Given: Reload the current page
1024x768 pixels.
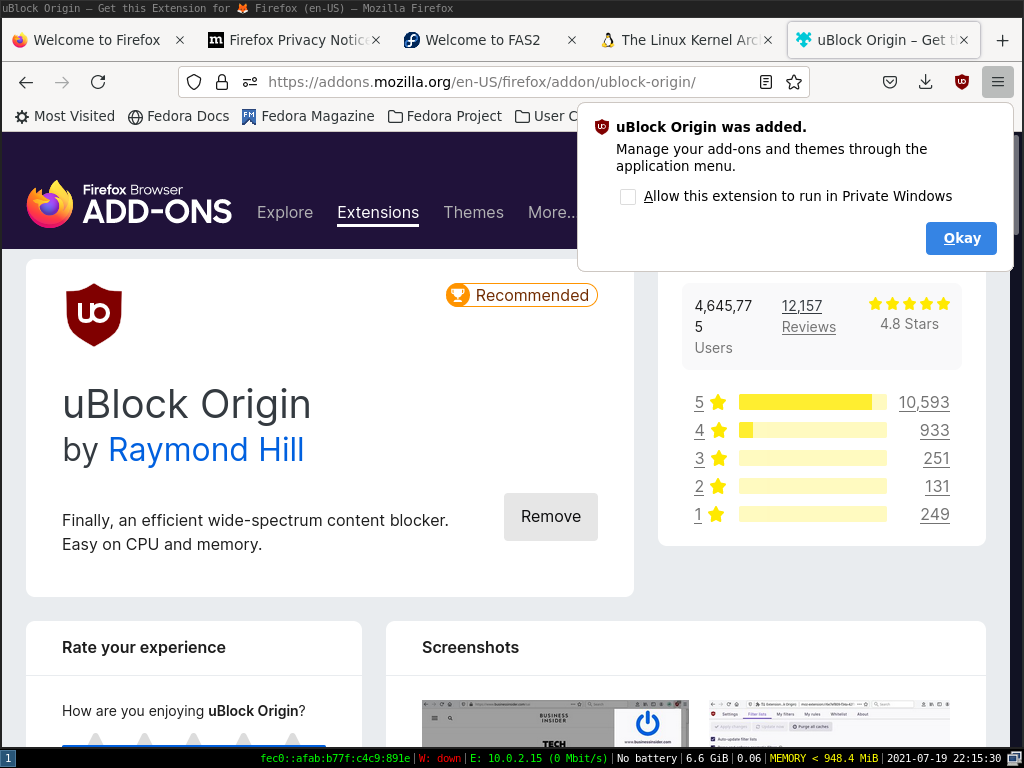Looking at the screenshot, I should pos(98,82).
